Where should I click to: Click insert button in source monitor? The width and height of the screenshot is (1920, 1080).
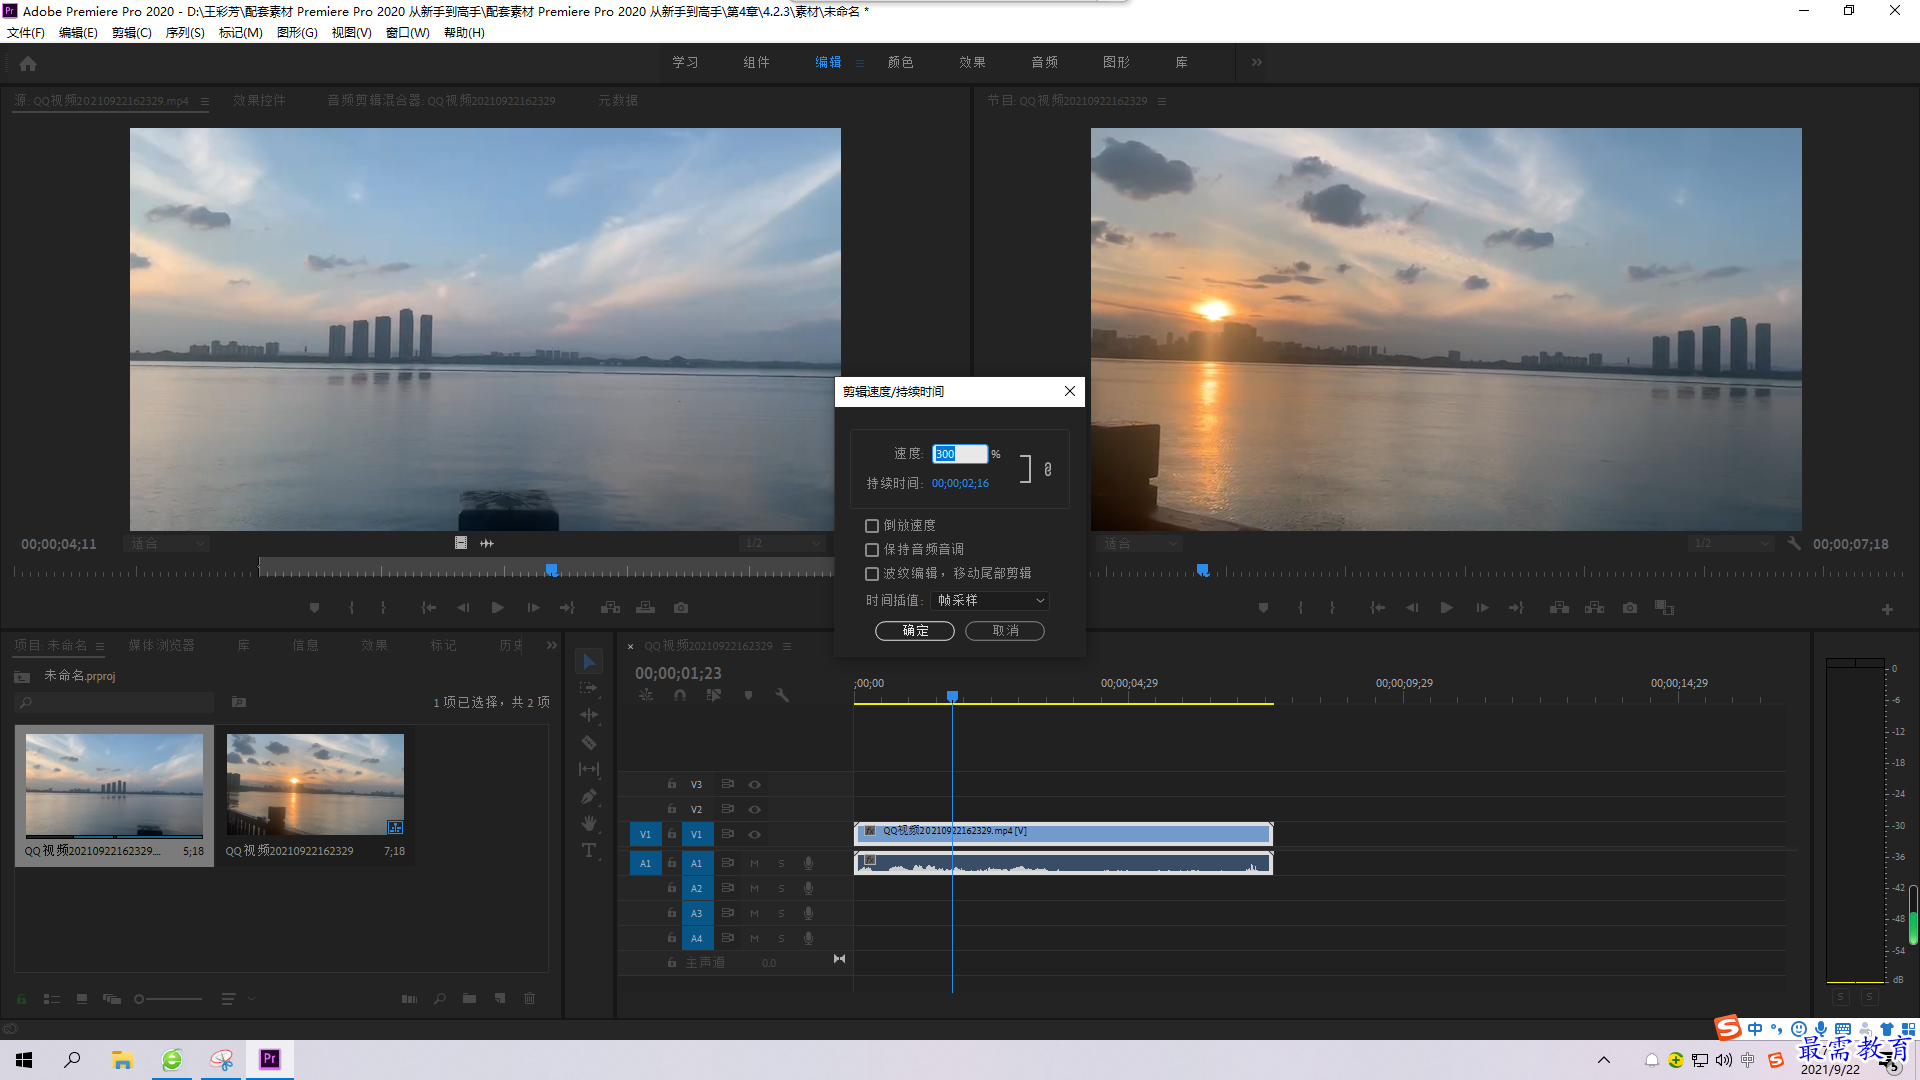click(610, 608)
